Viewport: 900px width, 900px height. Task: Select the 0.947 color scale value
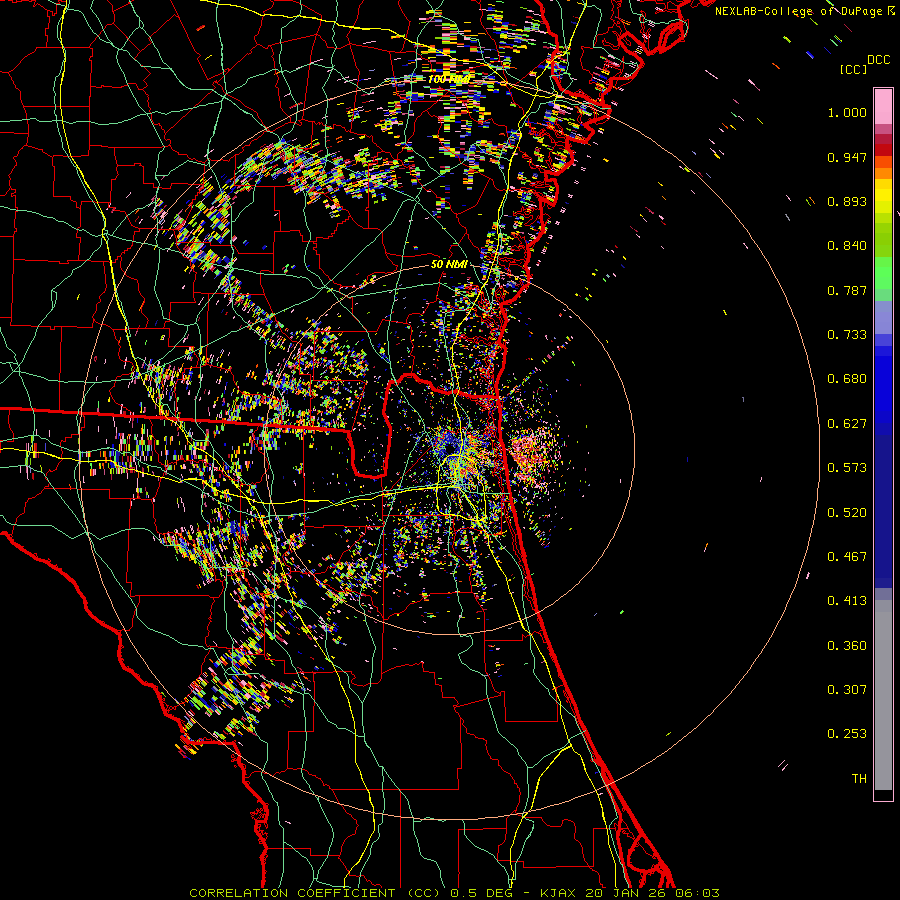[x=847, y=157]
